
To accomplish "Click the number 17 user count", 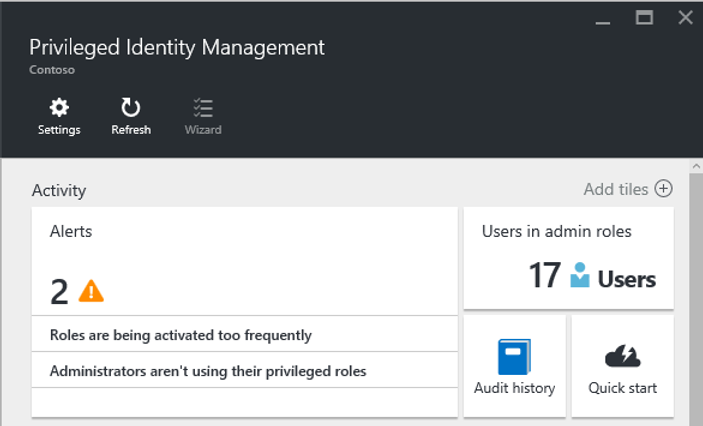I will 545,275.
